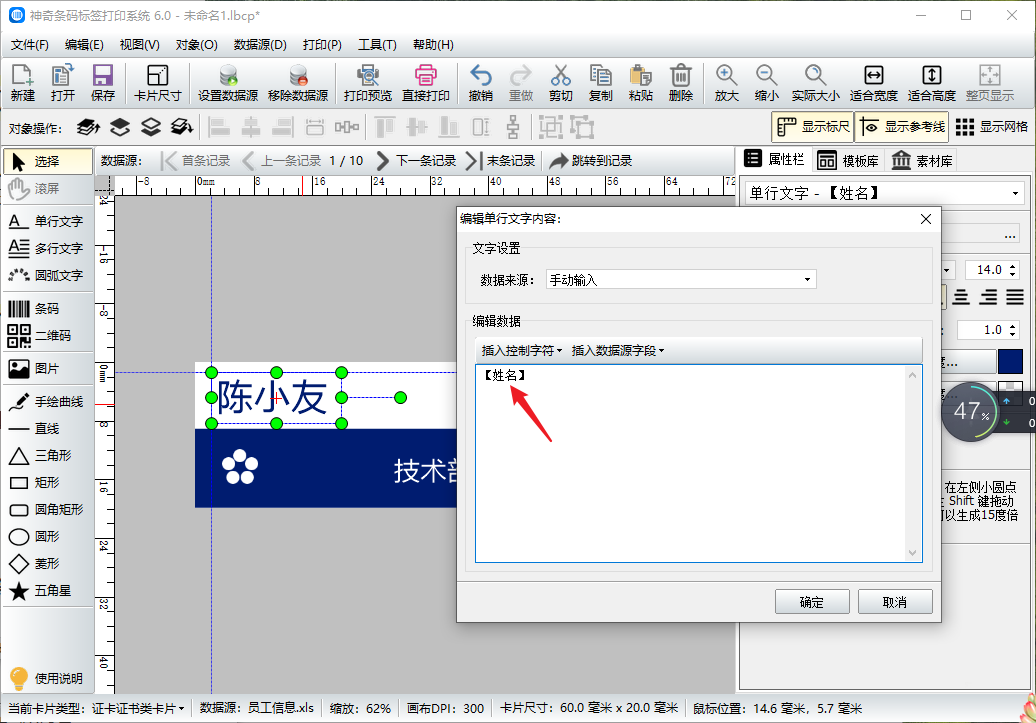Toggle 显示参考线 guide lines
The width and height of the screenshot is (1036, 723).
point(901,127)
